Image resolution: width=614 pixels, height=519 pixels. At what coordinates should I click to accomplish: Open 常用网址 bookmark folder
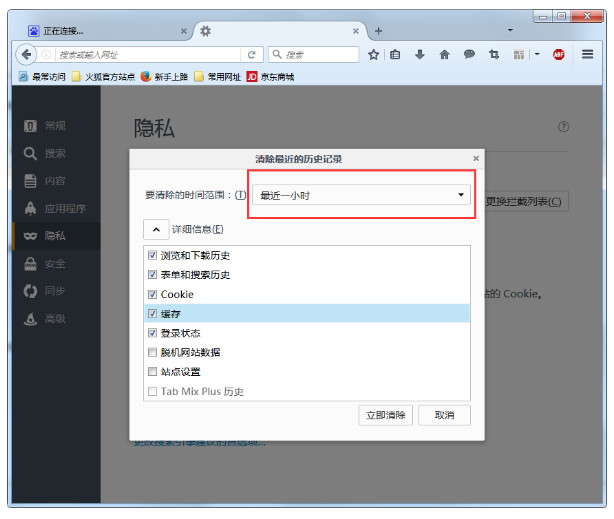pyautogui.click(x=218, y=77)
